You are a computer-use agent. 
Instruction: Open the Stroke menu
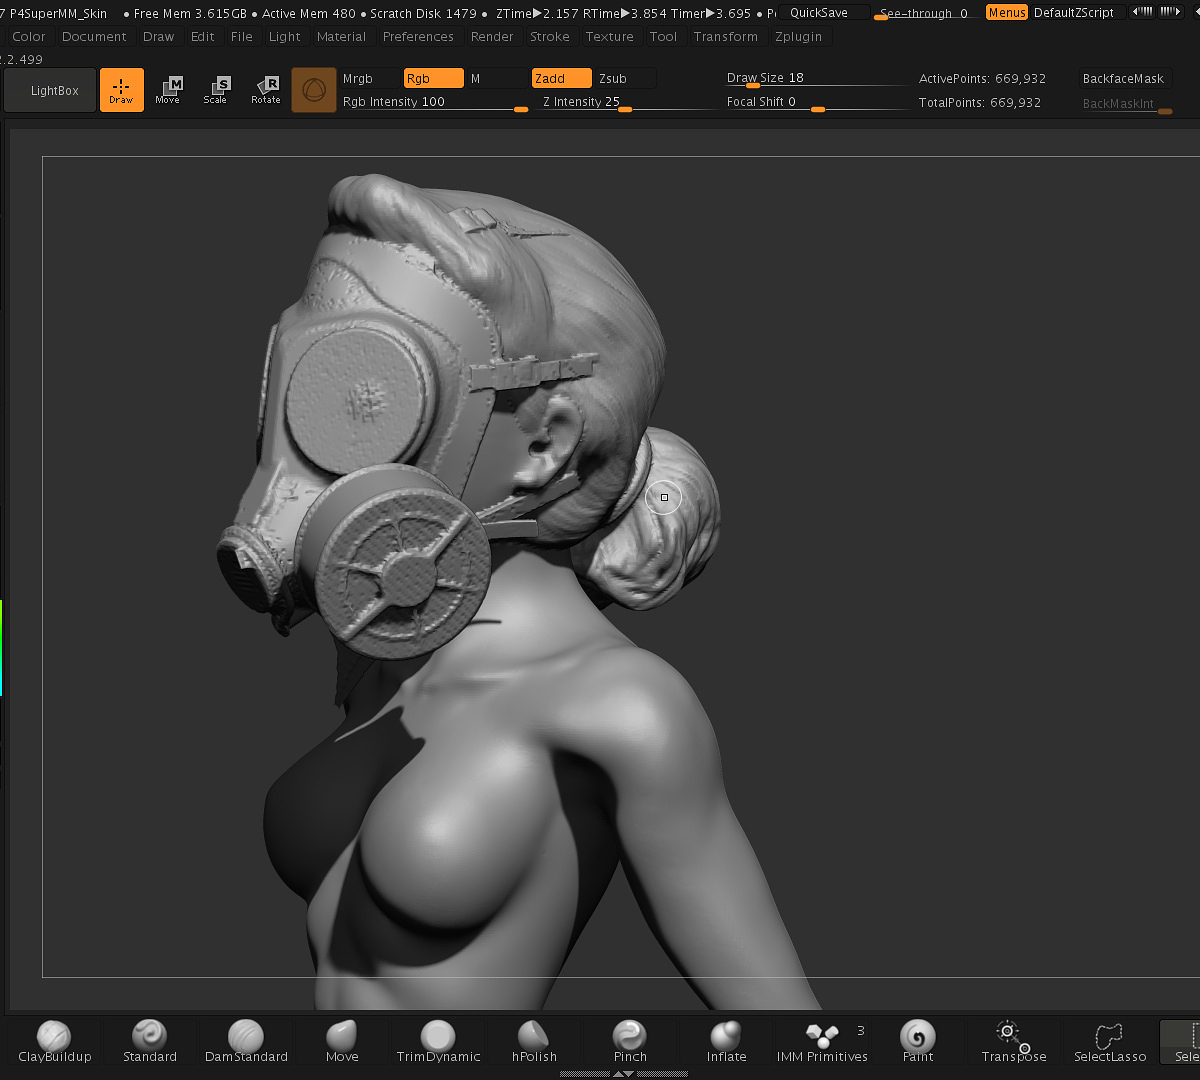point(550,36)
